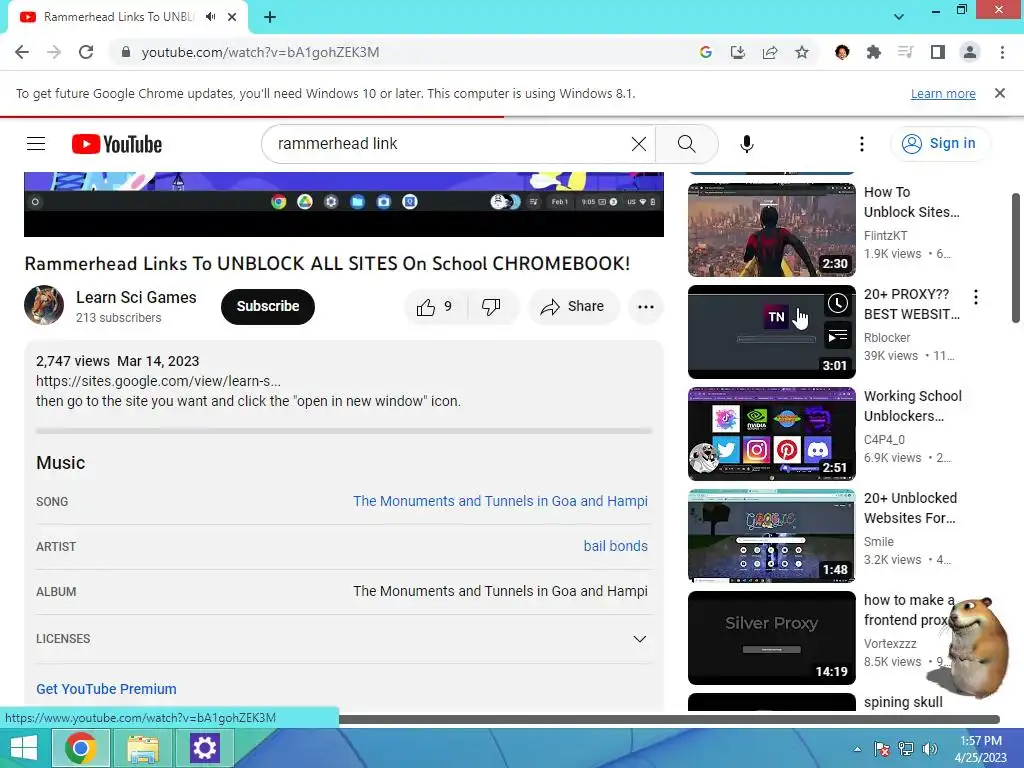
Task: Open media controls in the Chrome toolbar
Action: point(906,52)
